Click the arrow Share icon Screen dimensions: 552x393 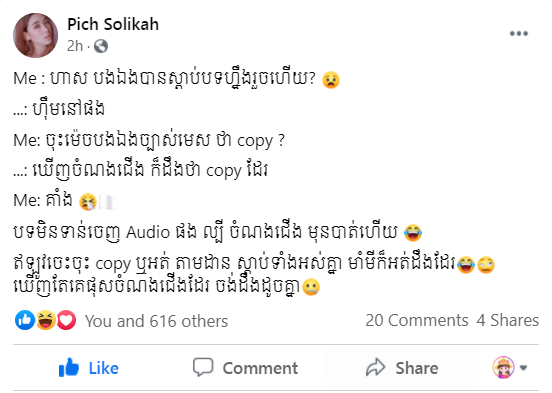pyautogui.click(x=376, y=367)
